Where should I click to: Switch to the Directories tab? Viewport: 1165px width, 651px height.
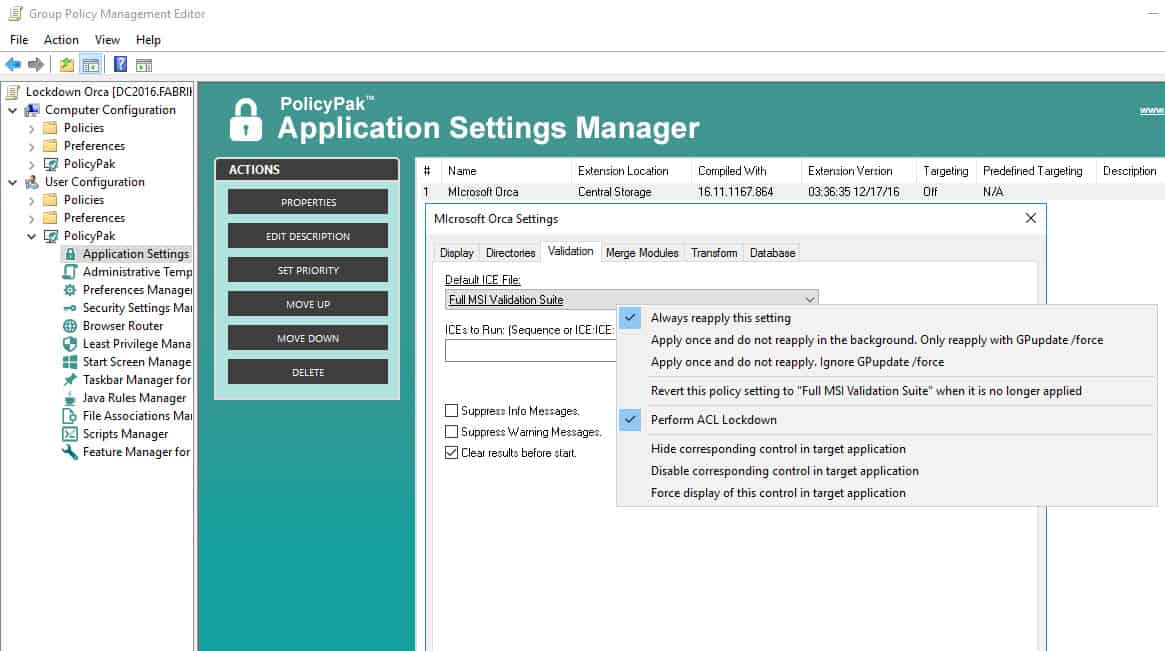pyautogui.click(x=510, y=253)
